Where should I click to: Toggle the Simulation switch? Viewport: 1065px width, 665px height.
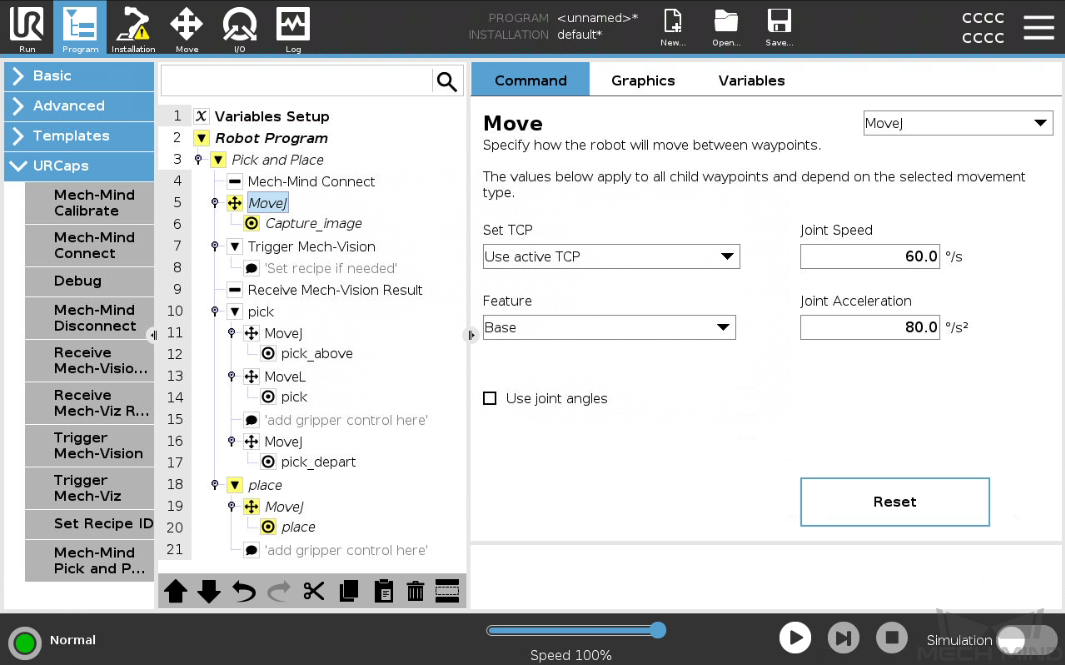pyautogui.click(x=1026, y=640)
